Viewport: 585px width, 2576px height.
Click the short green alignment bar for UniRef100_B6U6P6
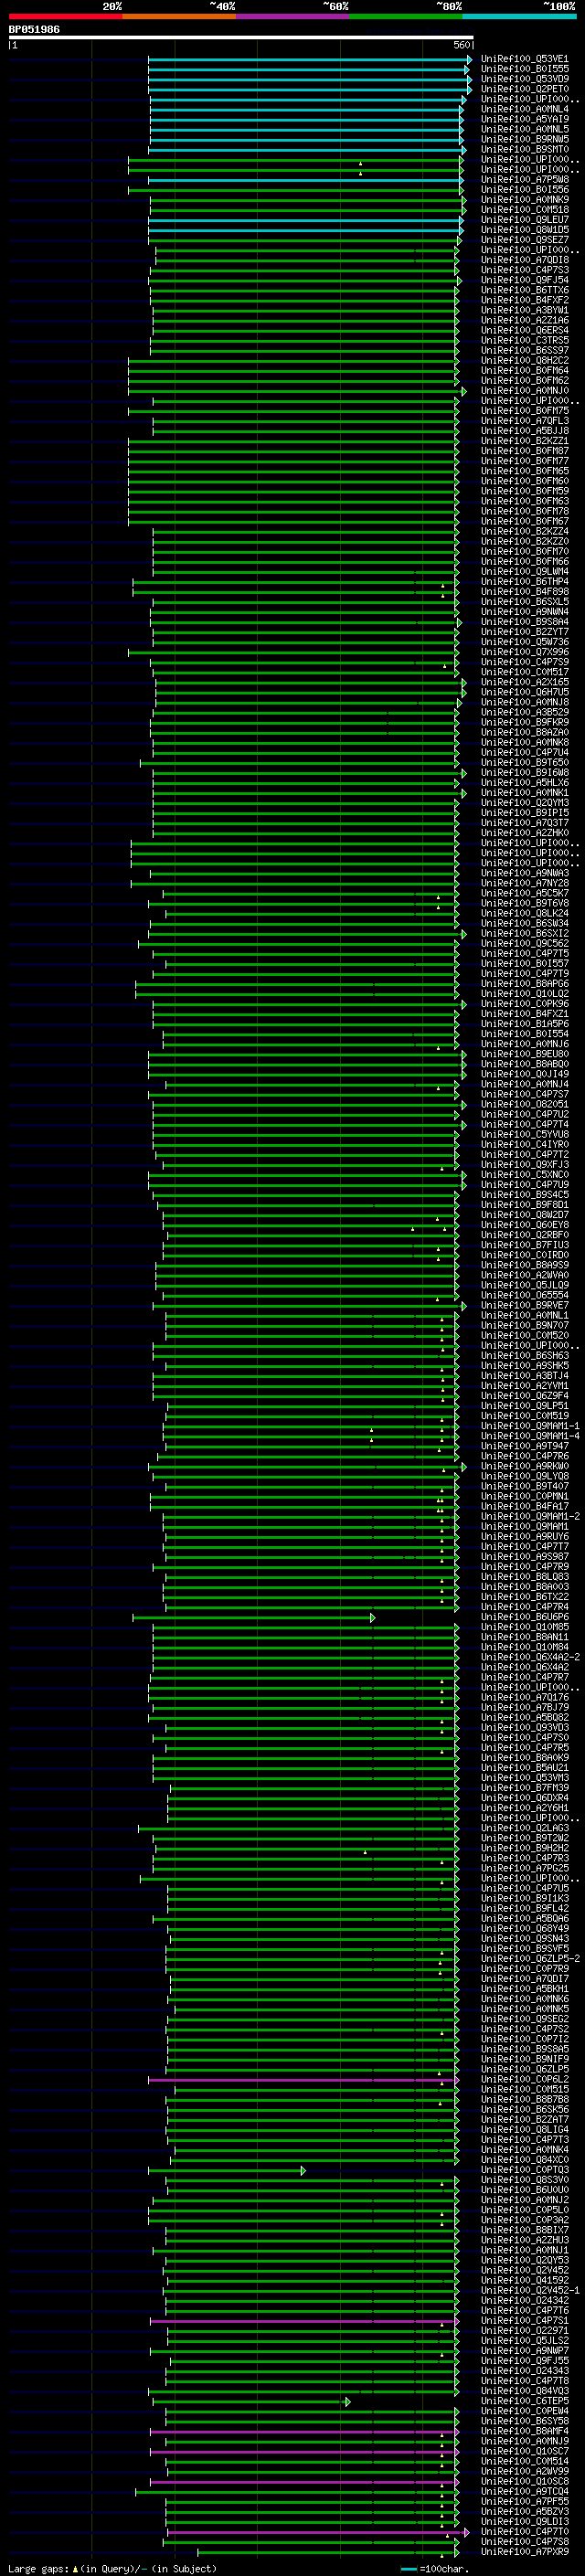click(x=254, y=1618)
